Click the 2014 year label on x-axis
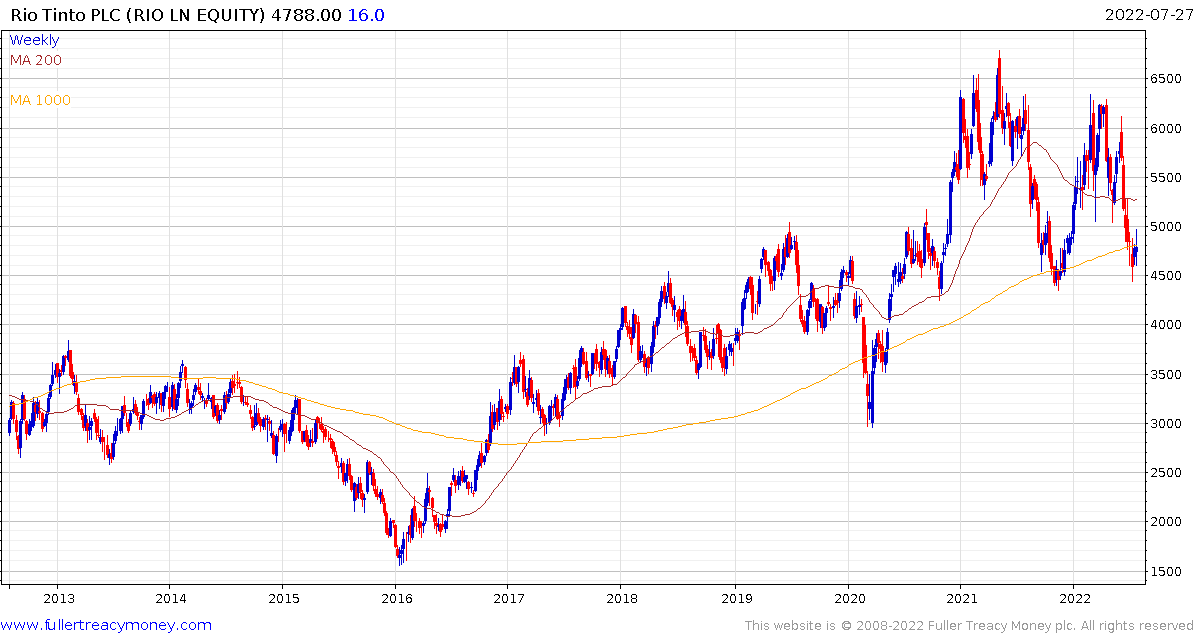 (171, 597)
